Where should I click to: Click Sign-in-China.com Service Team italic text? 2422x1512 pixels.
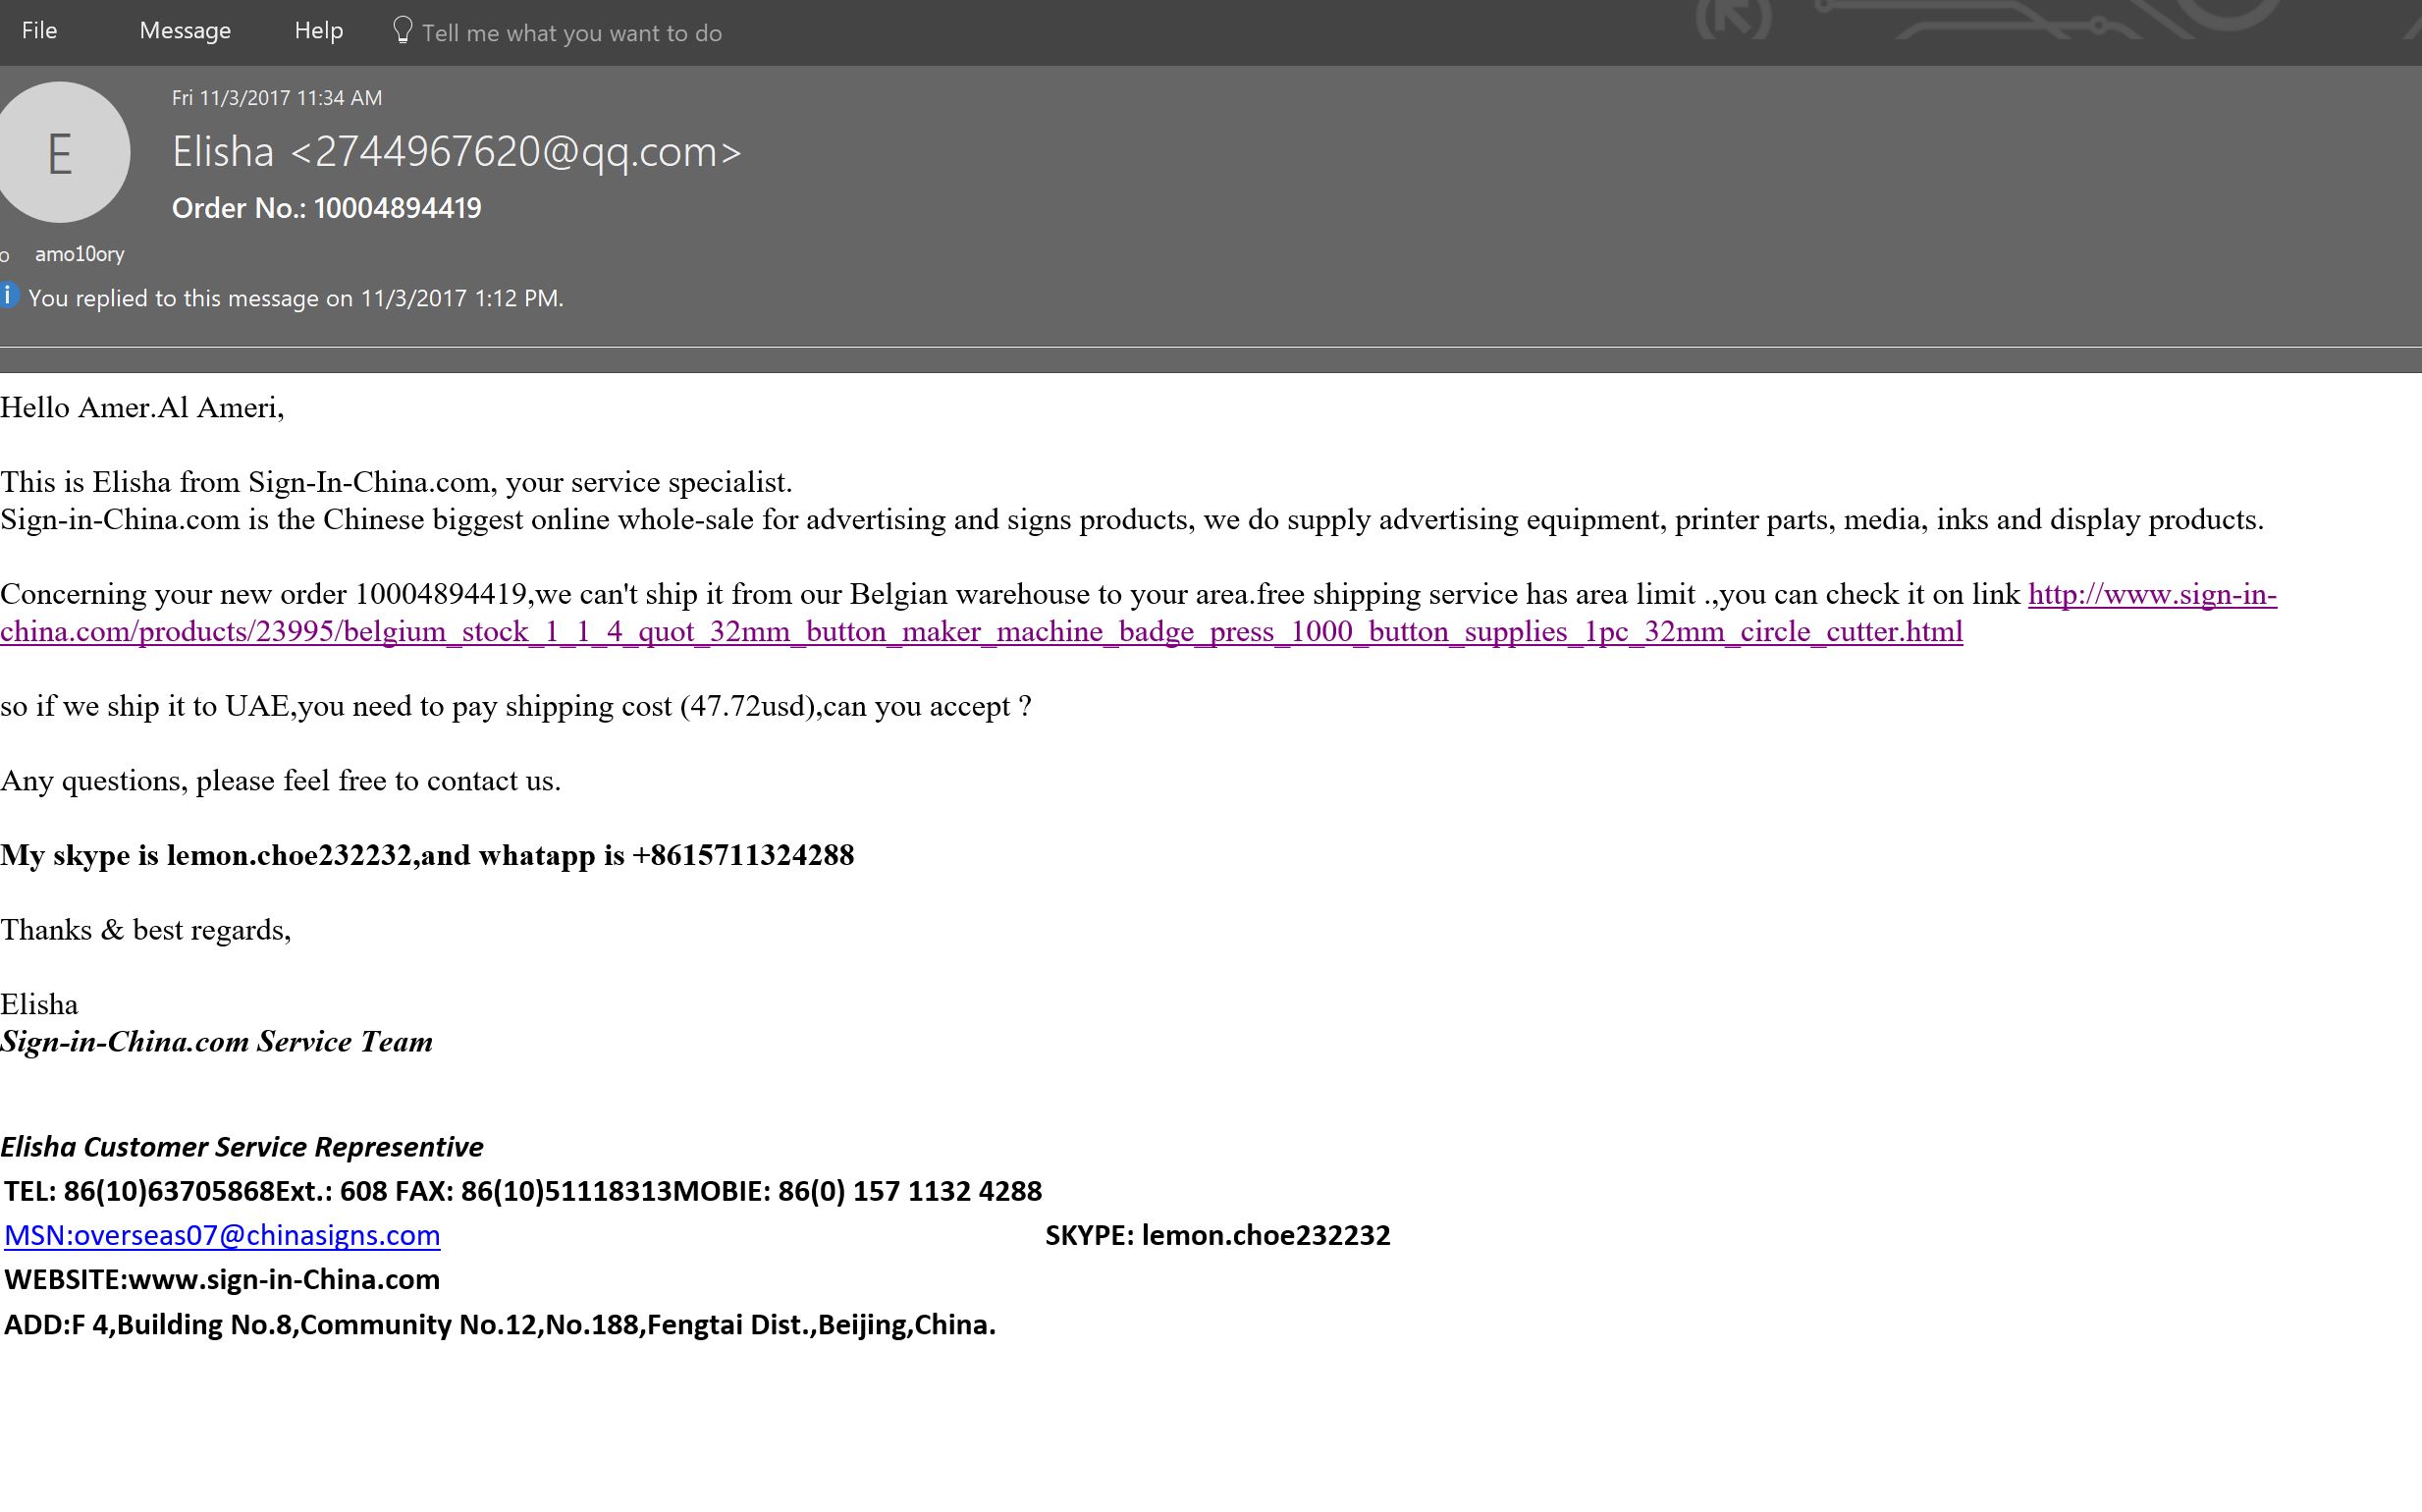pyautogui.click(x=216, y=1042)
